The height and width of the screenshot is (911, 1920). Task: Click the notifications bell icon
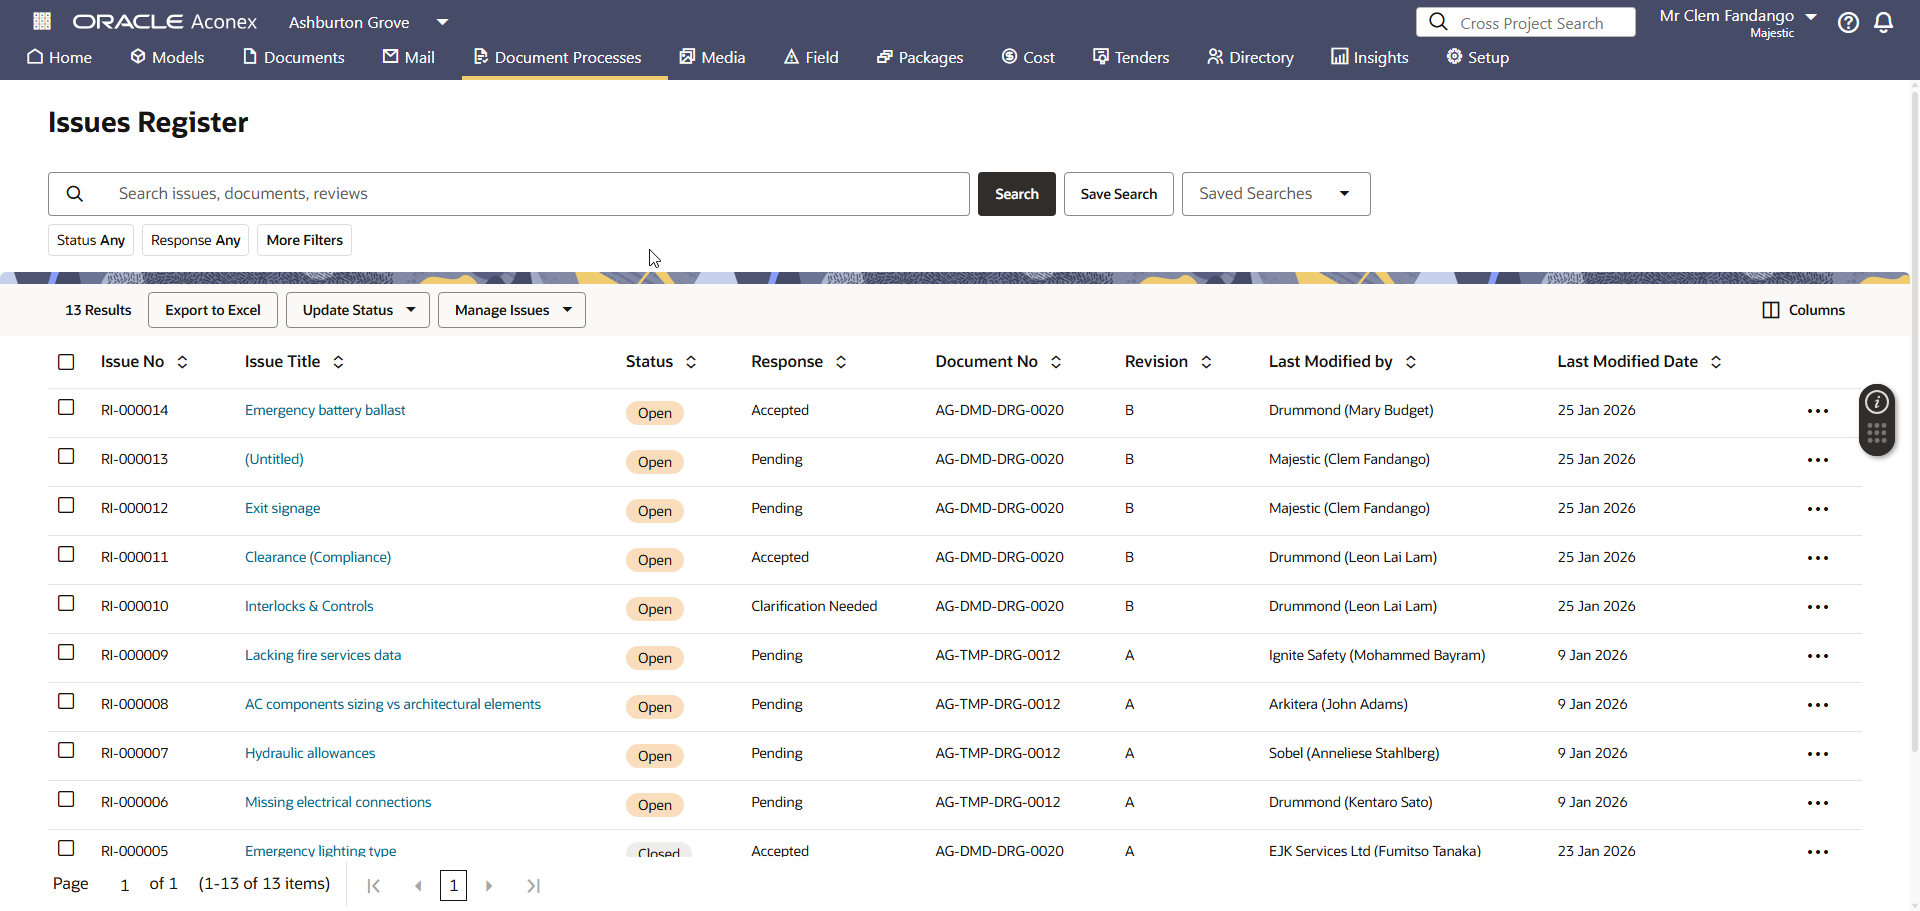click(1883, 22)
